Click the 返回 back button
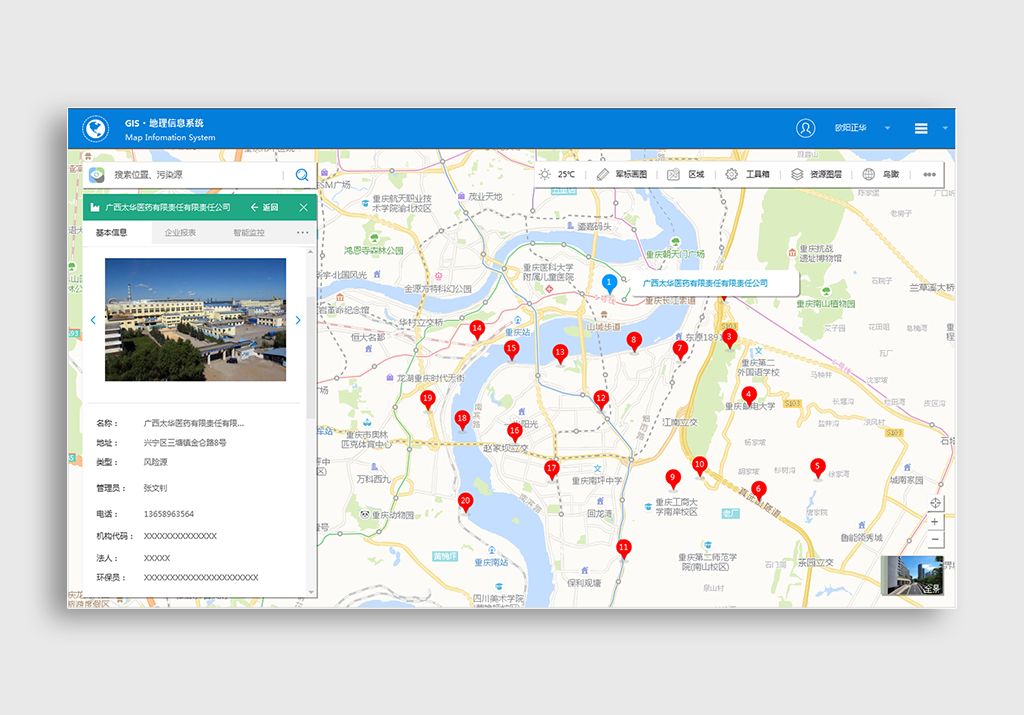This screenshot has width=1024, height=715. pos(264,208)
